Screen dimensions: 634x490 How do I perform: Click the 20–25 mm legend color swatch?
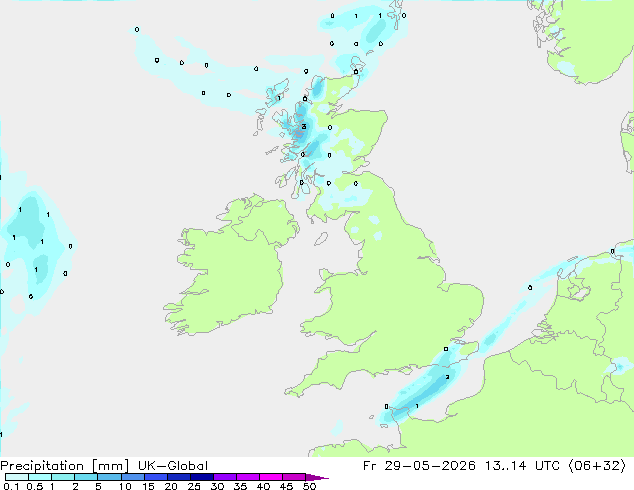point(179,477)
